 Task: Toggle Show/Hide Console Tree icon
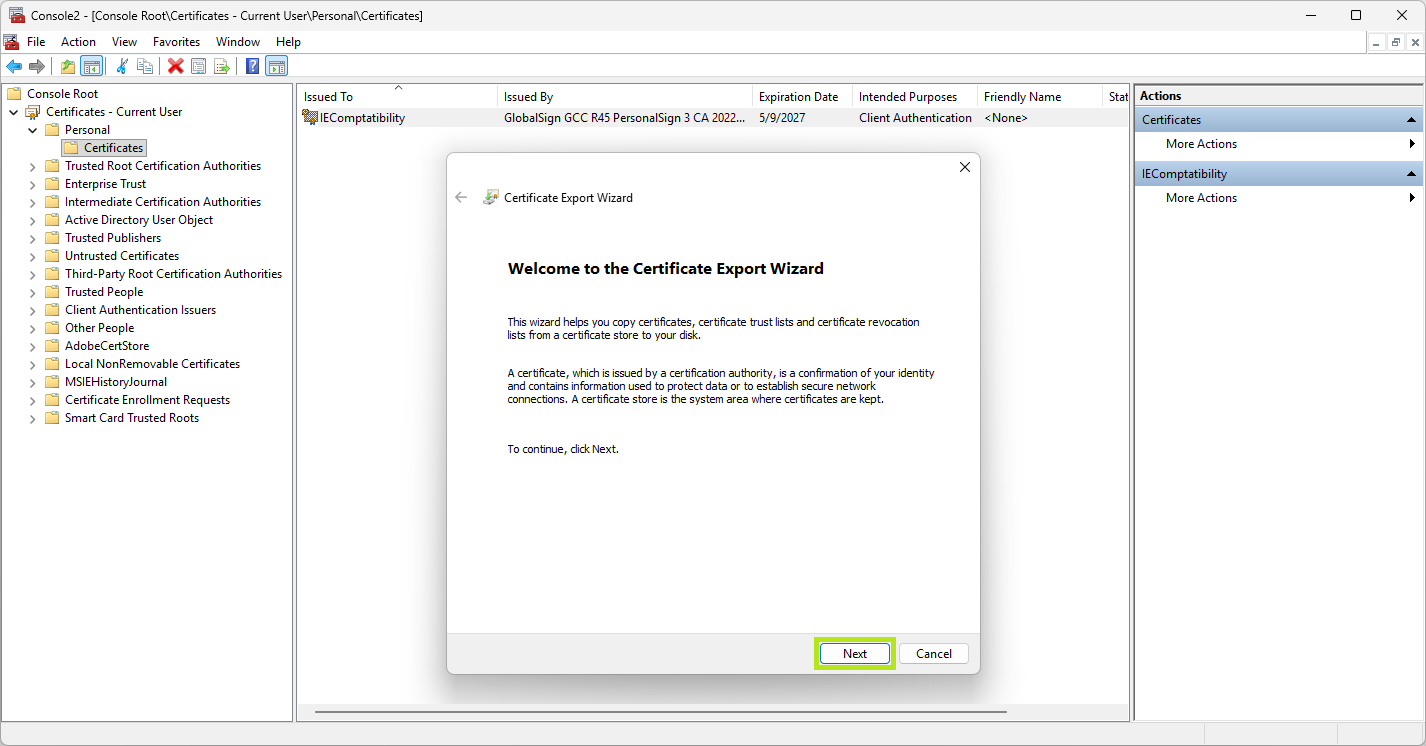(91, 66)
